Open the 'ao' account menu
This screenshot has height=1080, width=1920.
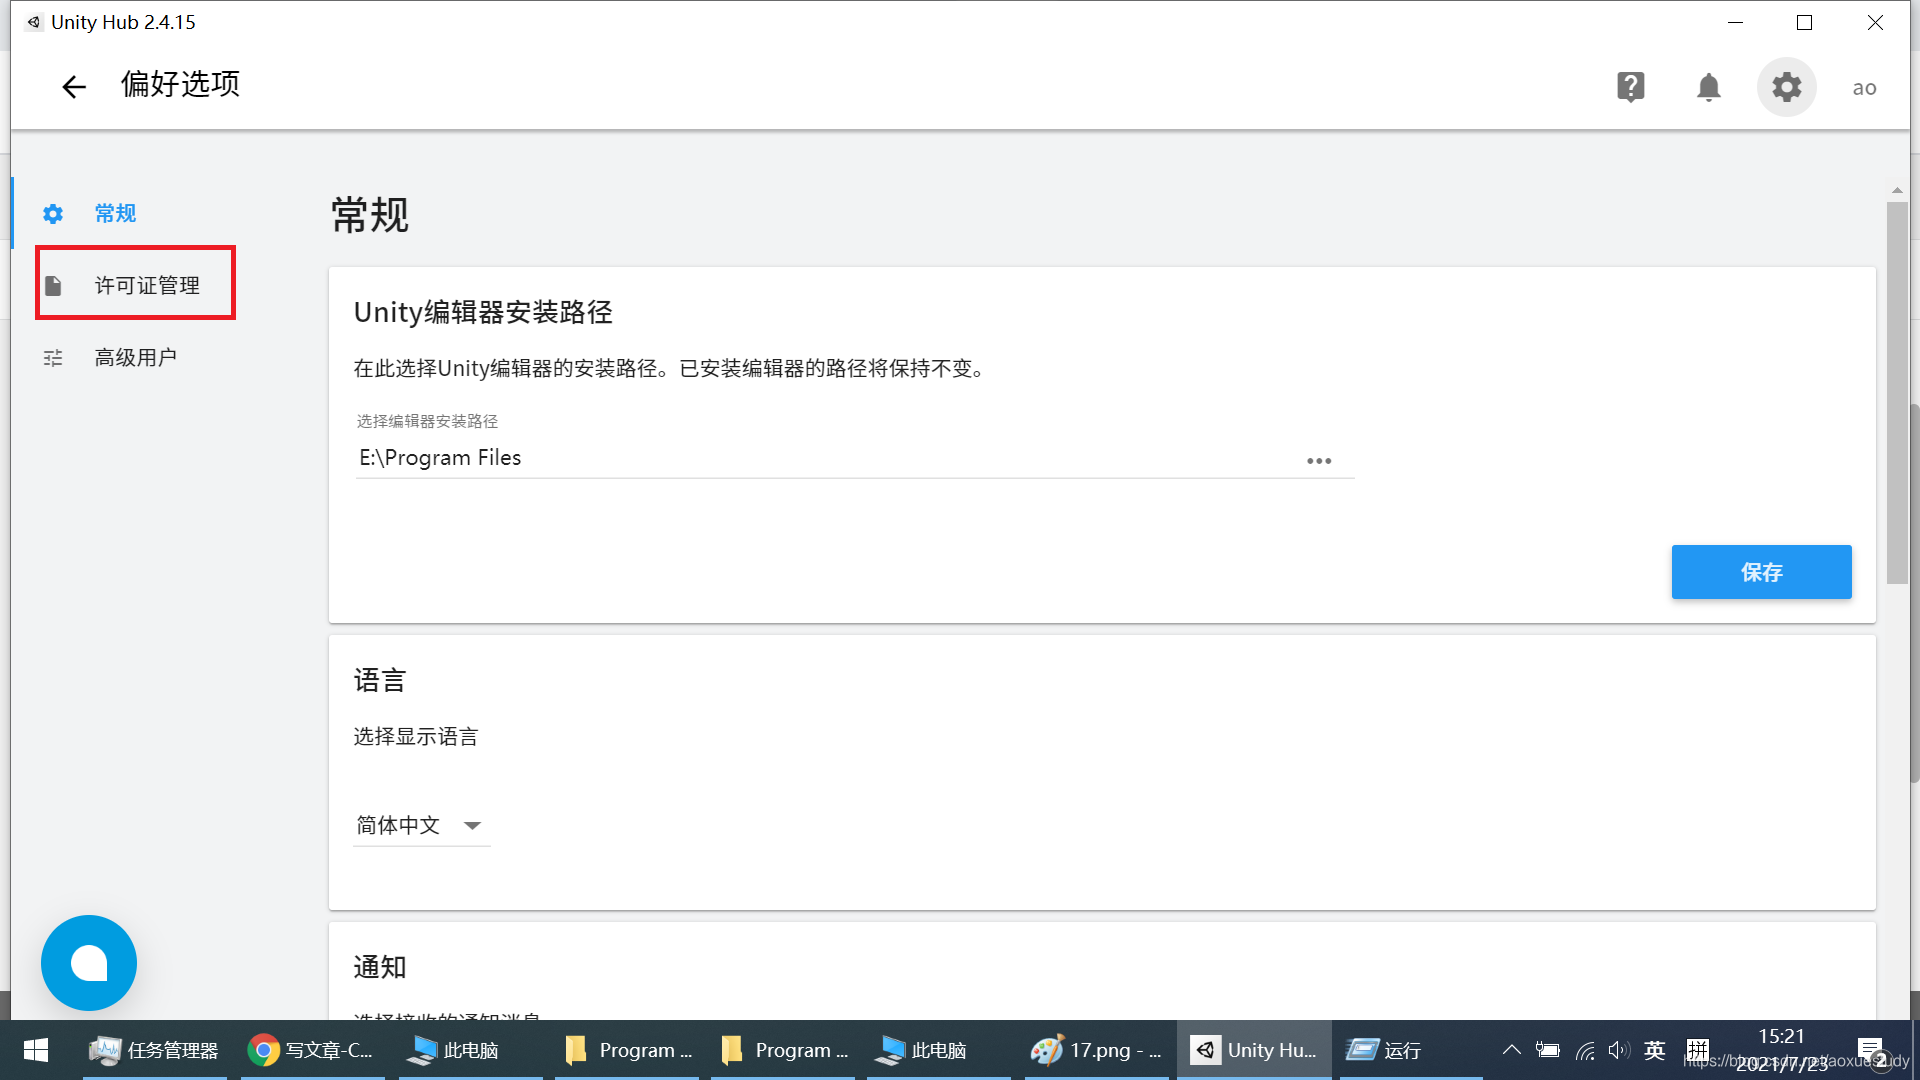[x=1864, y=88]
